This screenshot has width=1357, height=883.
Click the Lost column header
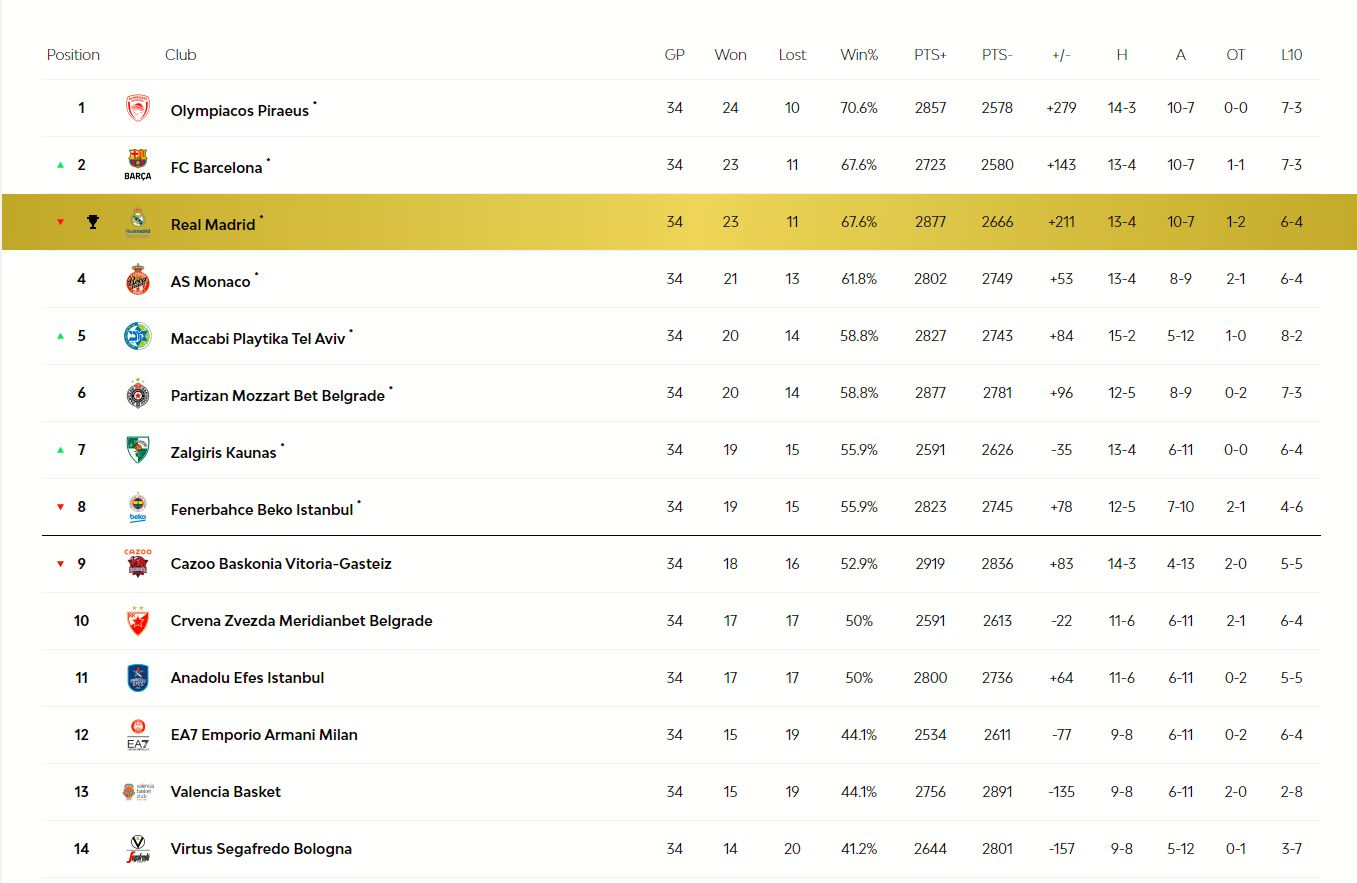click(792, 55)
